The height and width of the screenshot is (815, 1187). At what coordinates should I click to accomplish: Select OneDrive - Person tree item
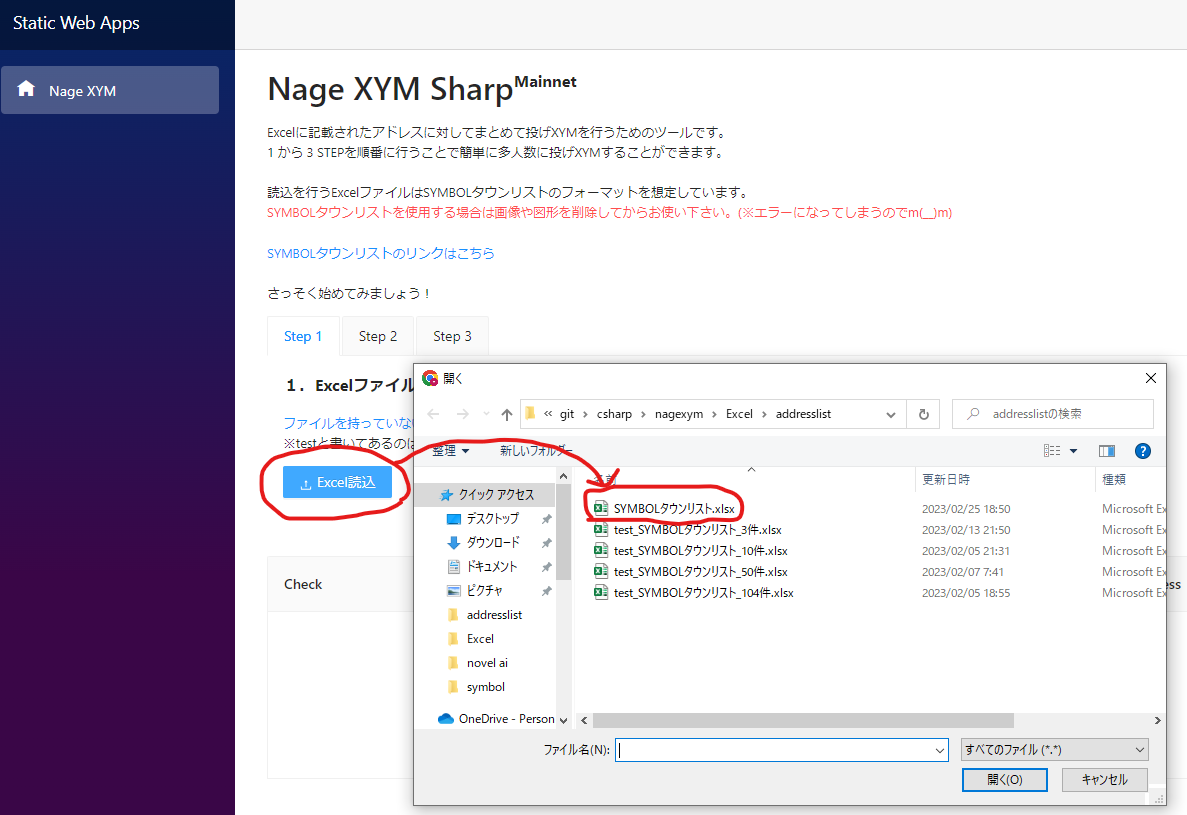506,718
